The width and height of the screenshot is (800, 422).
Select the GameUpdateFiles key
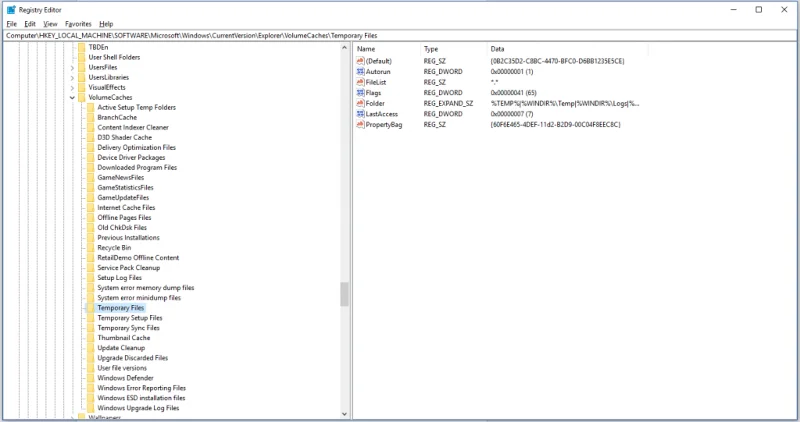(x=123, y=197)
